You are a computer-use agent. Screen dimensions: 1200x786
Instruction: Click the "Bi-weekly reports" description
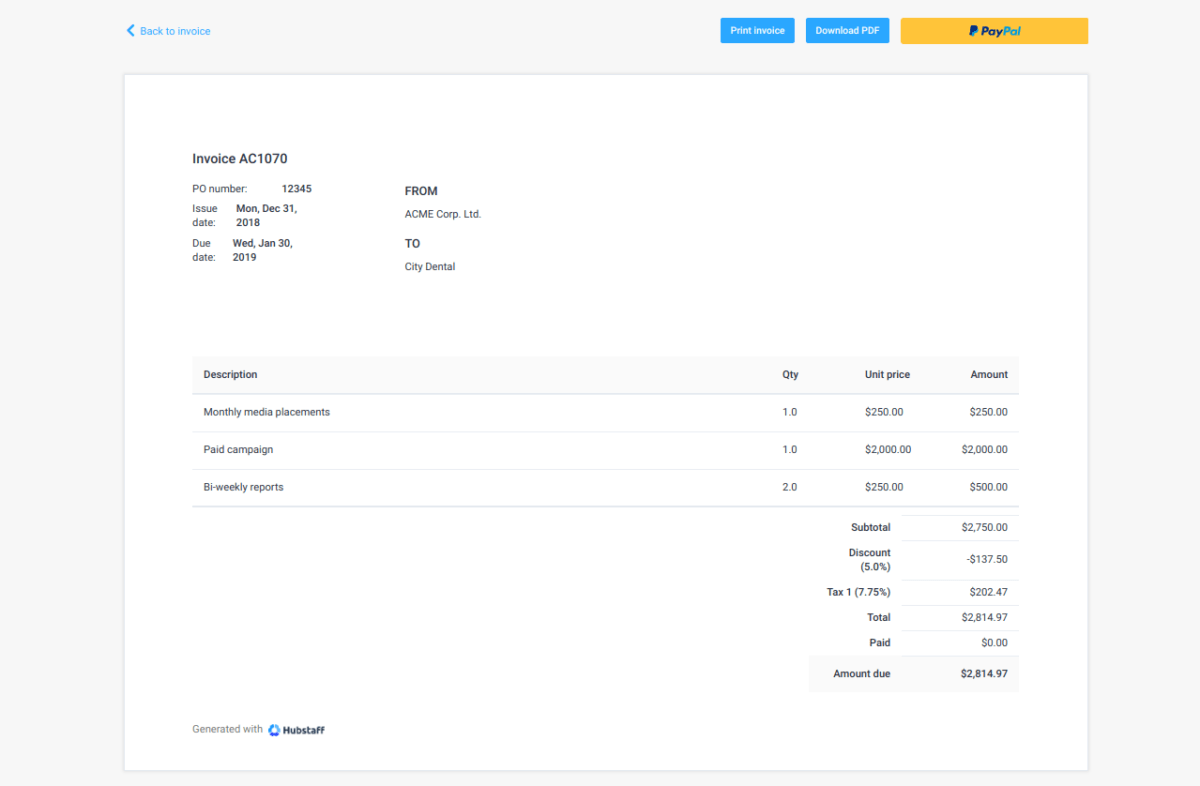(x=243, y=487)
